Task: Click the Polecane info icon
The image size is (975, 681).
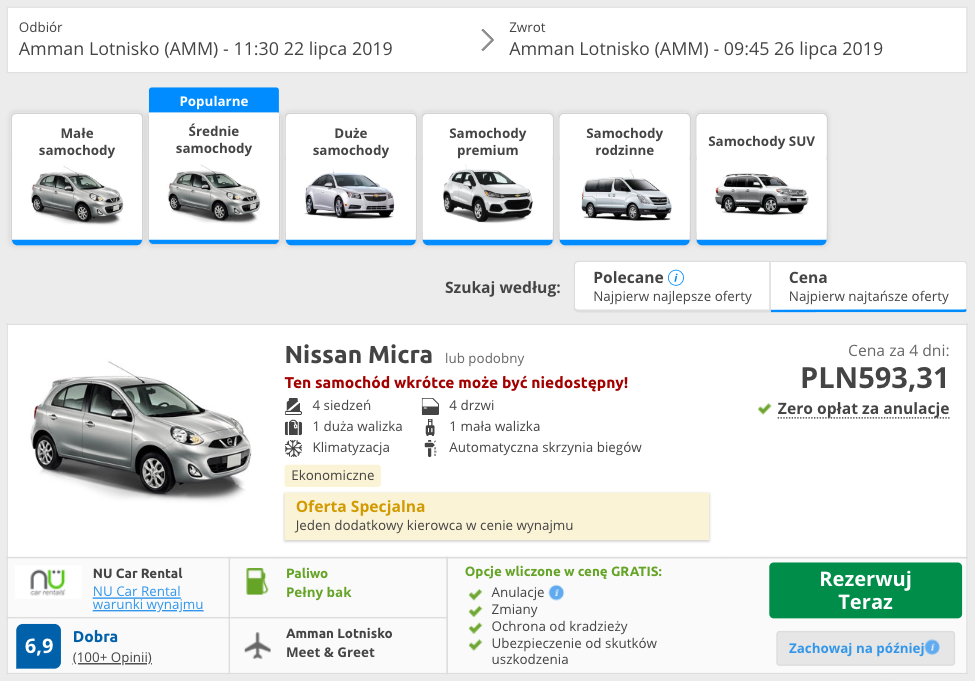Action: click(x=676, y=277)
